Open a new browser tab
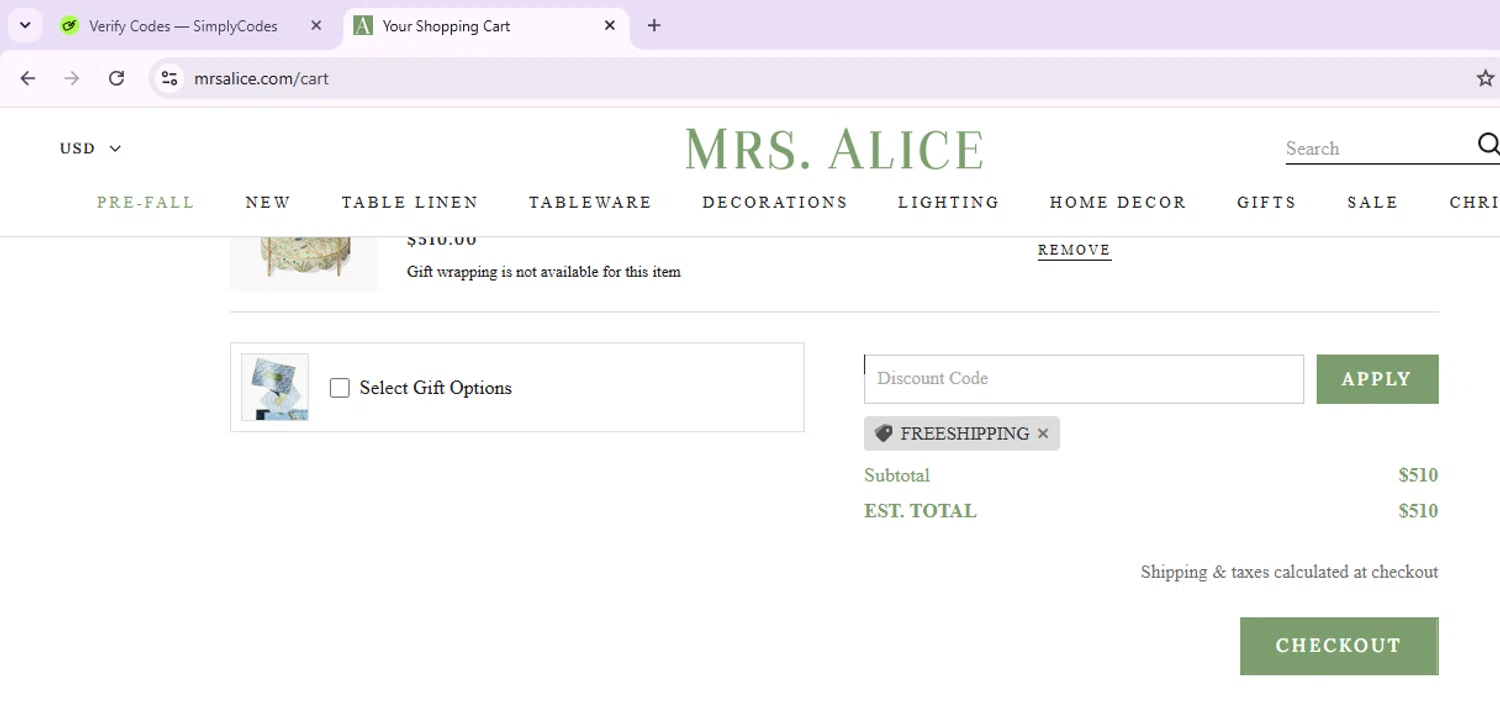1500x708 pixels. point(654,26)
